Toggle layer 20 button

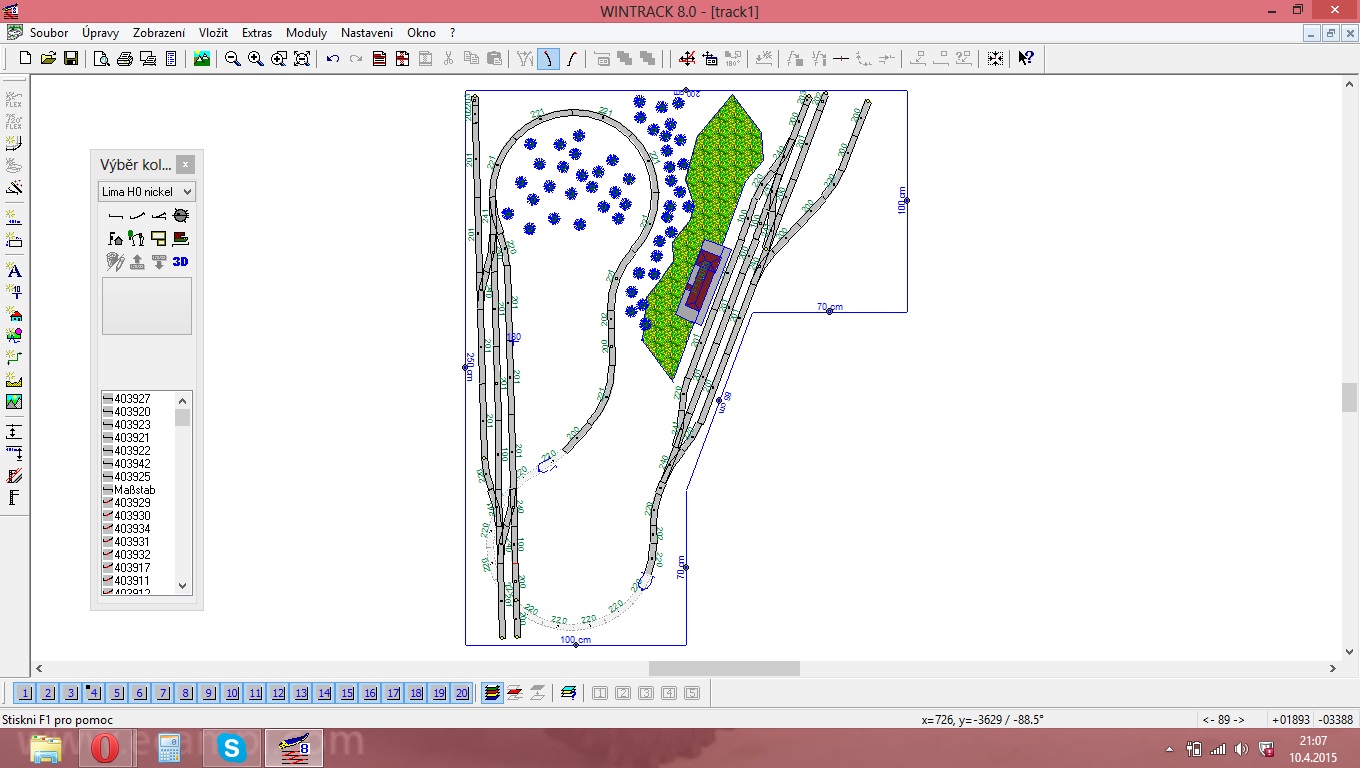click(x=461, y=693)
